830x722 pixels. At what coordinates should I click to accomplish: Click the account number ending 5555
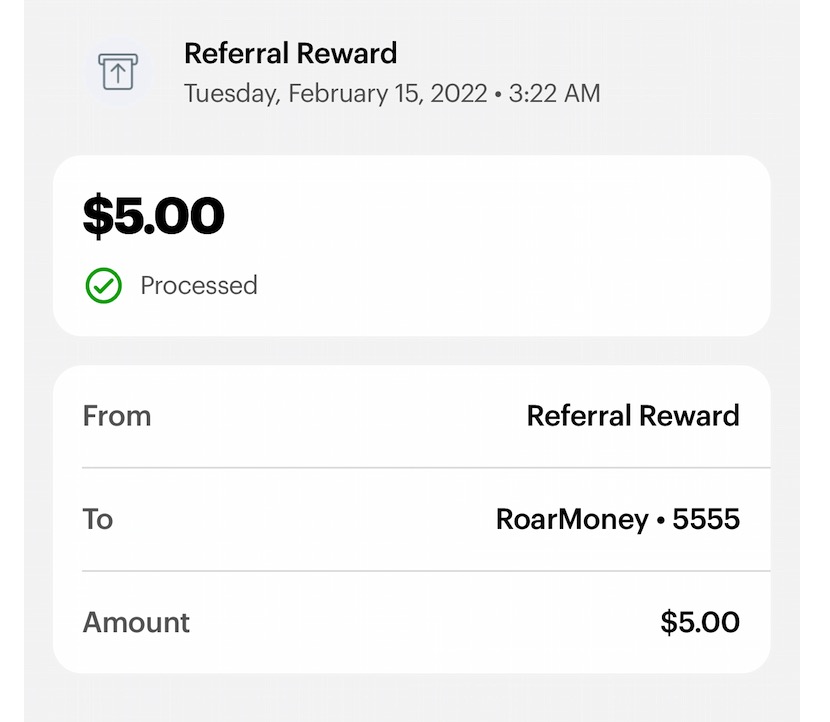pos(706,520)
